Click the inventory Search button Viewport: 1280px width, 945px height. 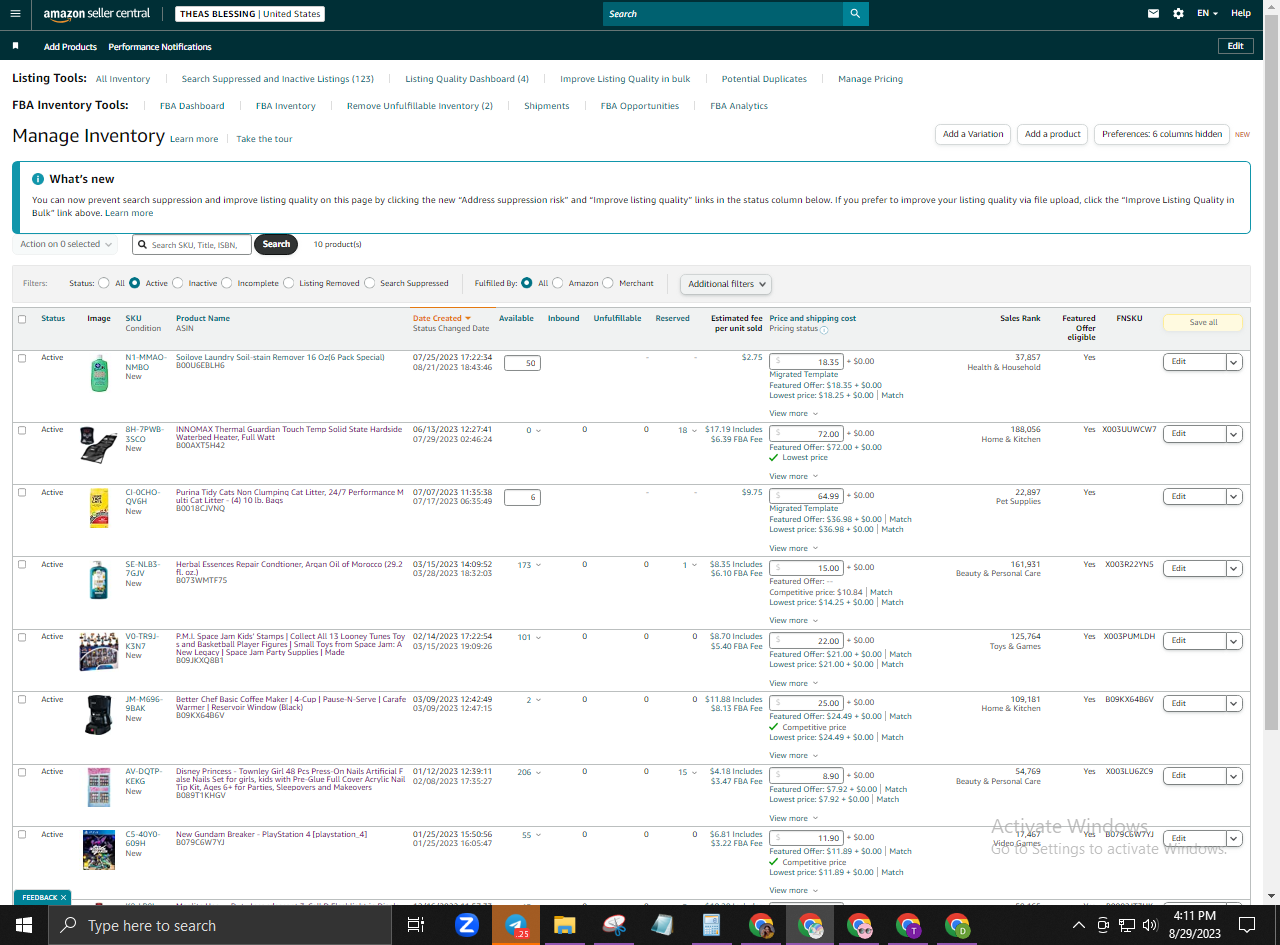pyautogui.click(x=276, y=244)
